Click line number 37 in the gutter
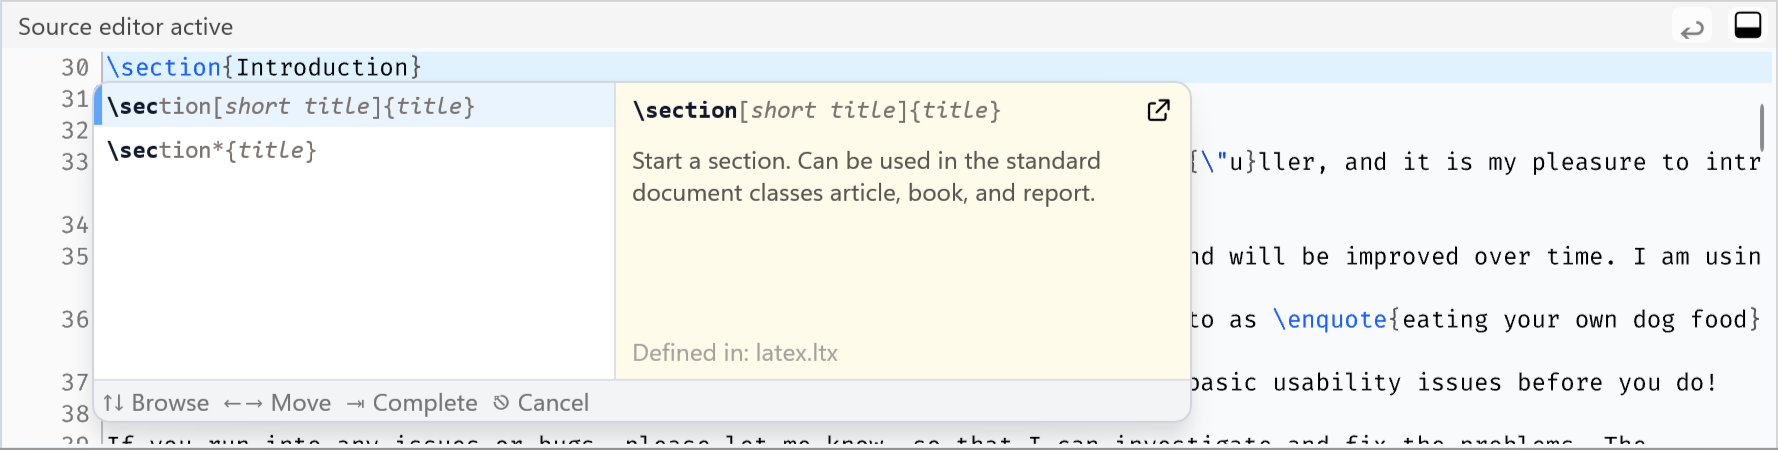This screenshot has width=1778, height=450. [75, 383]
